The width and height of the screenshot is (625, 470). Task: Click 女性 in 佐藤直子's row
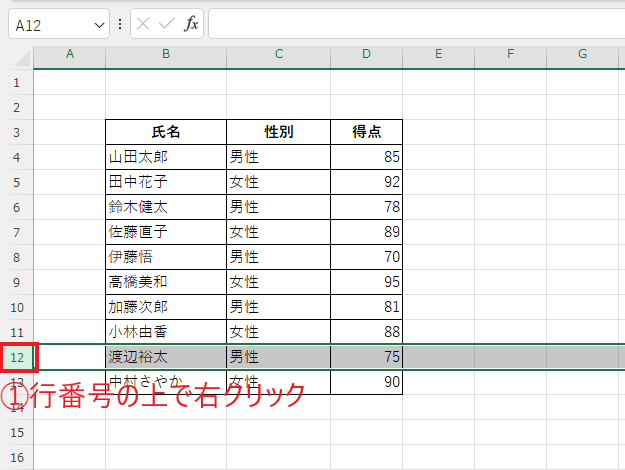pos(279,232)
